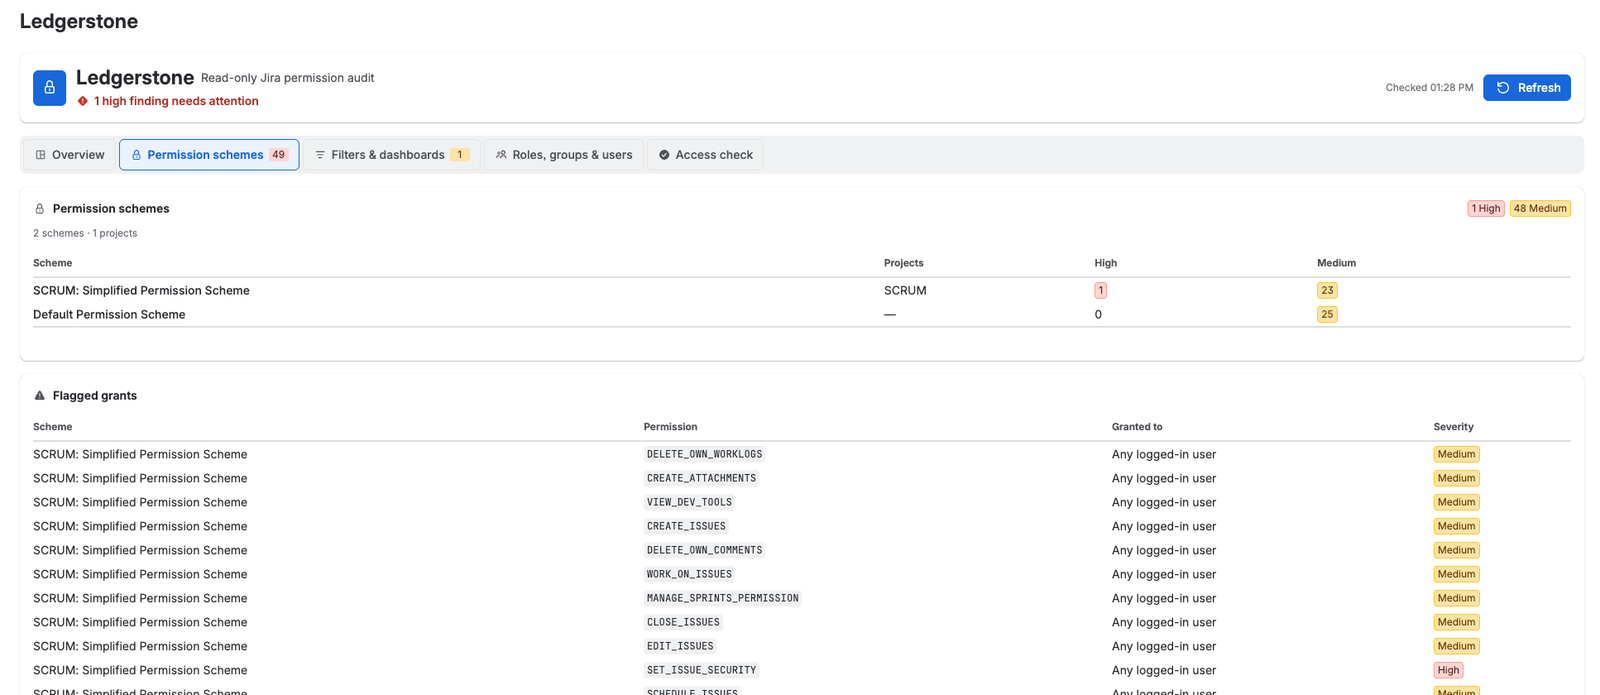Viewport: 1600px width, 695px height.
Task: Open Roles, groups & users tab
Action: tap(564, 155)
